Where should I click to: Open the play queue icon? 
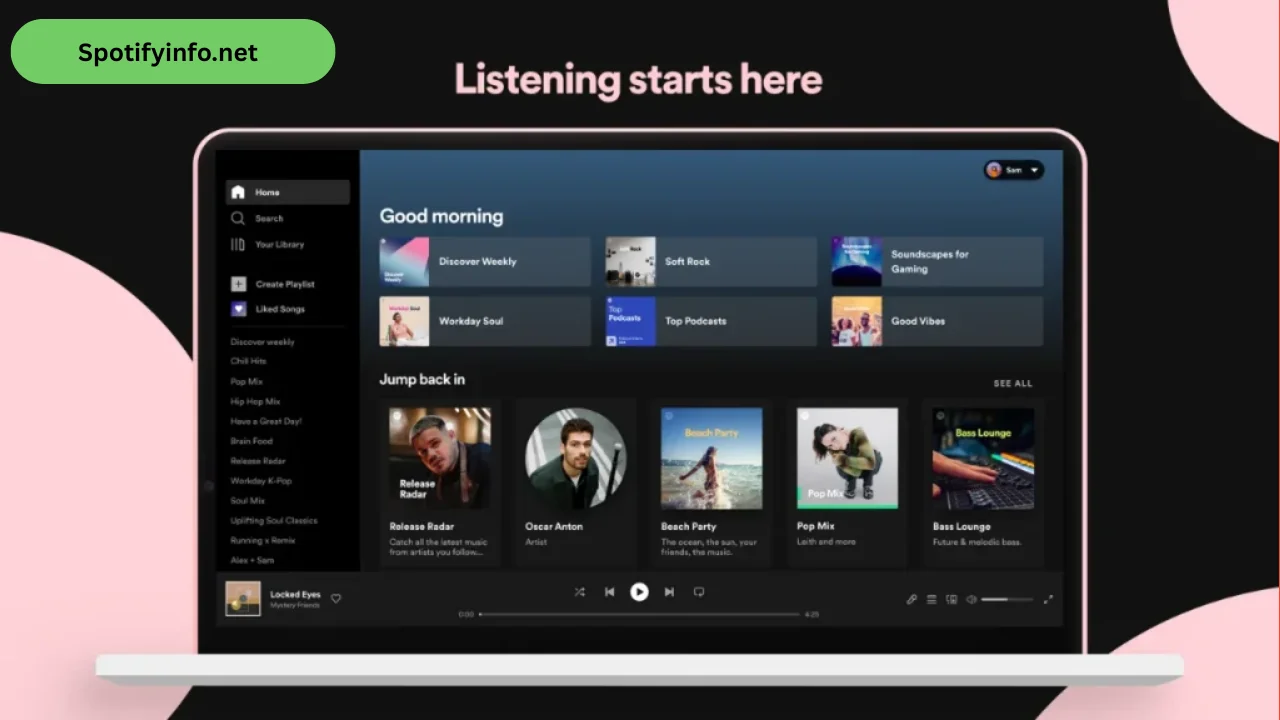(x=931, y=599)
